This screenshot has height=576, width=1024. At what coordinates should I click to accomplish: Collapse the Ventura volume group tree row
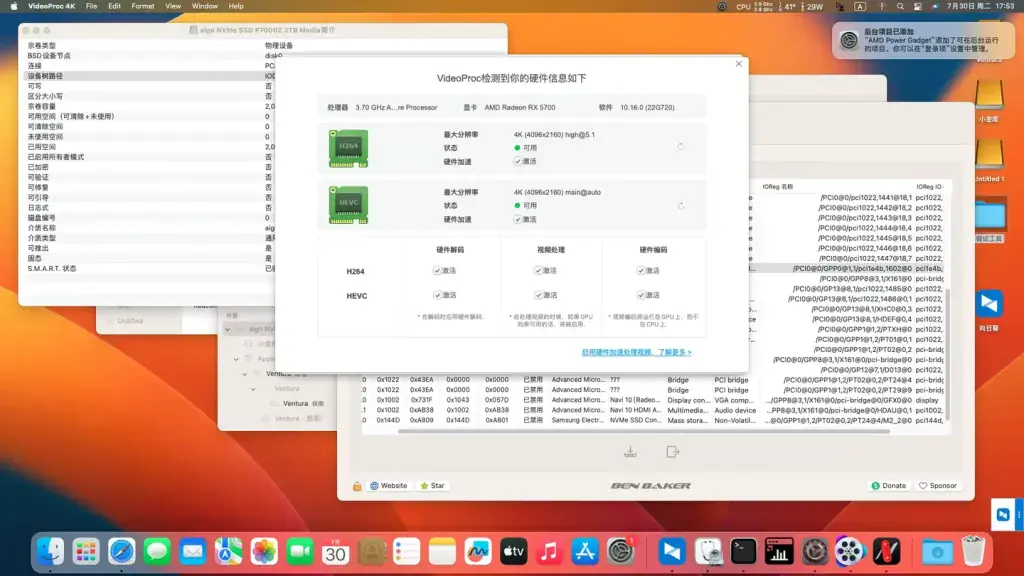click(245, 374)
